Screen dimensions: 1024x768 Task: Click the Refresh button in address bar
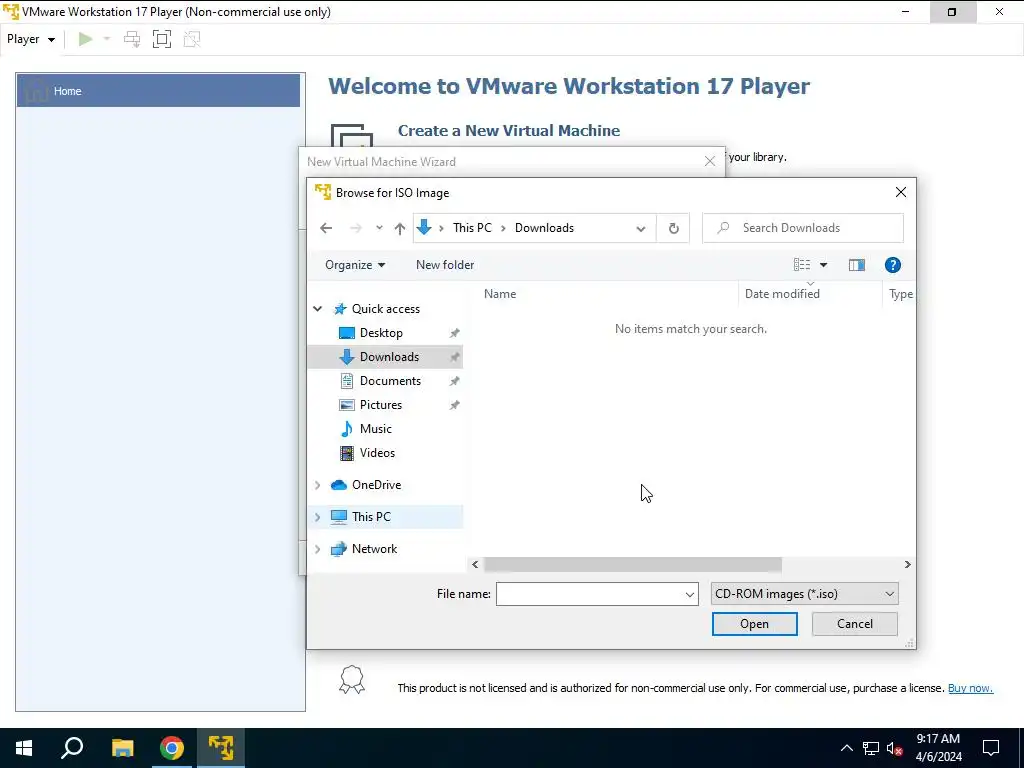[673, 229]
